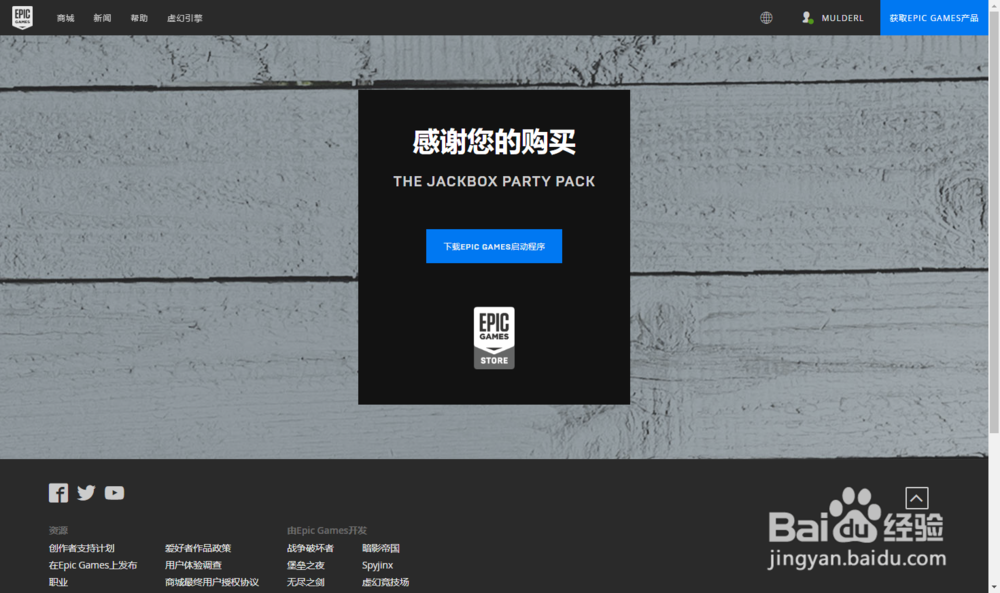
Task: Click the 下载EPIC GAMES启动程序 button
Action: pos(494,246)
